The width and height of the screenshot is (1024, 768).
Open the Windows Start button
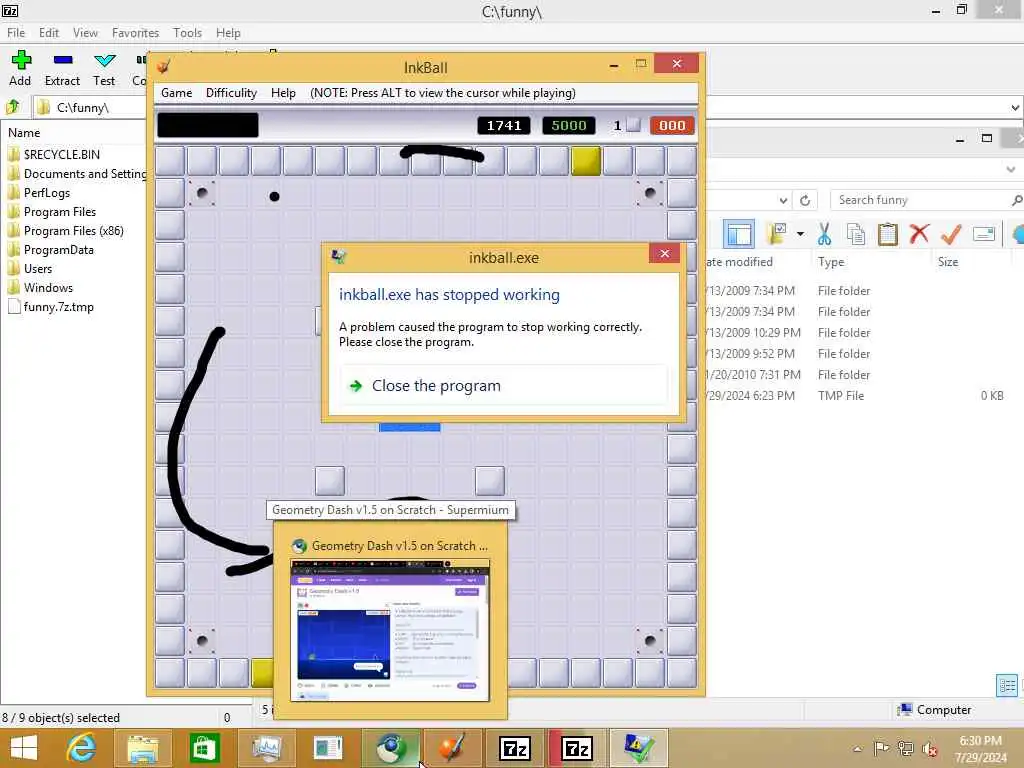24,748
